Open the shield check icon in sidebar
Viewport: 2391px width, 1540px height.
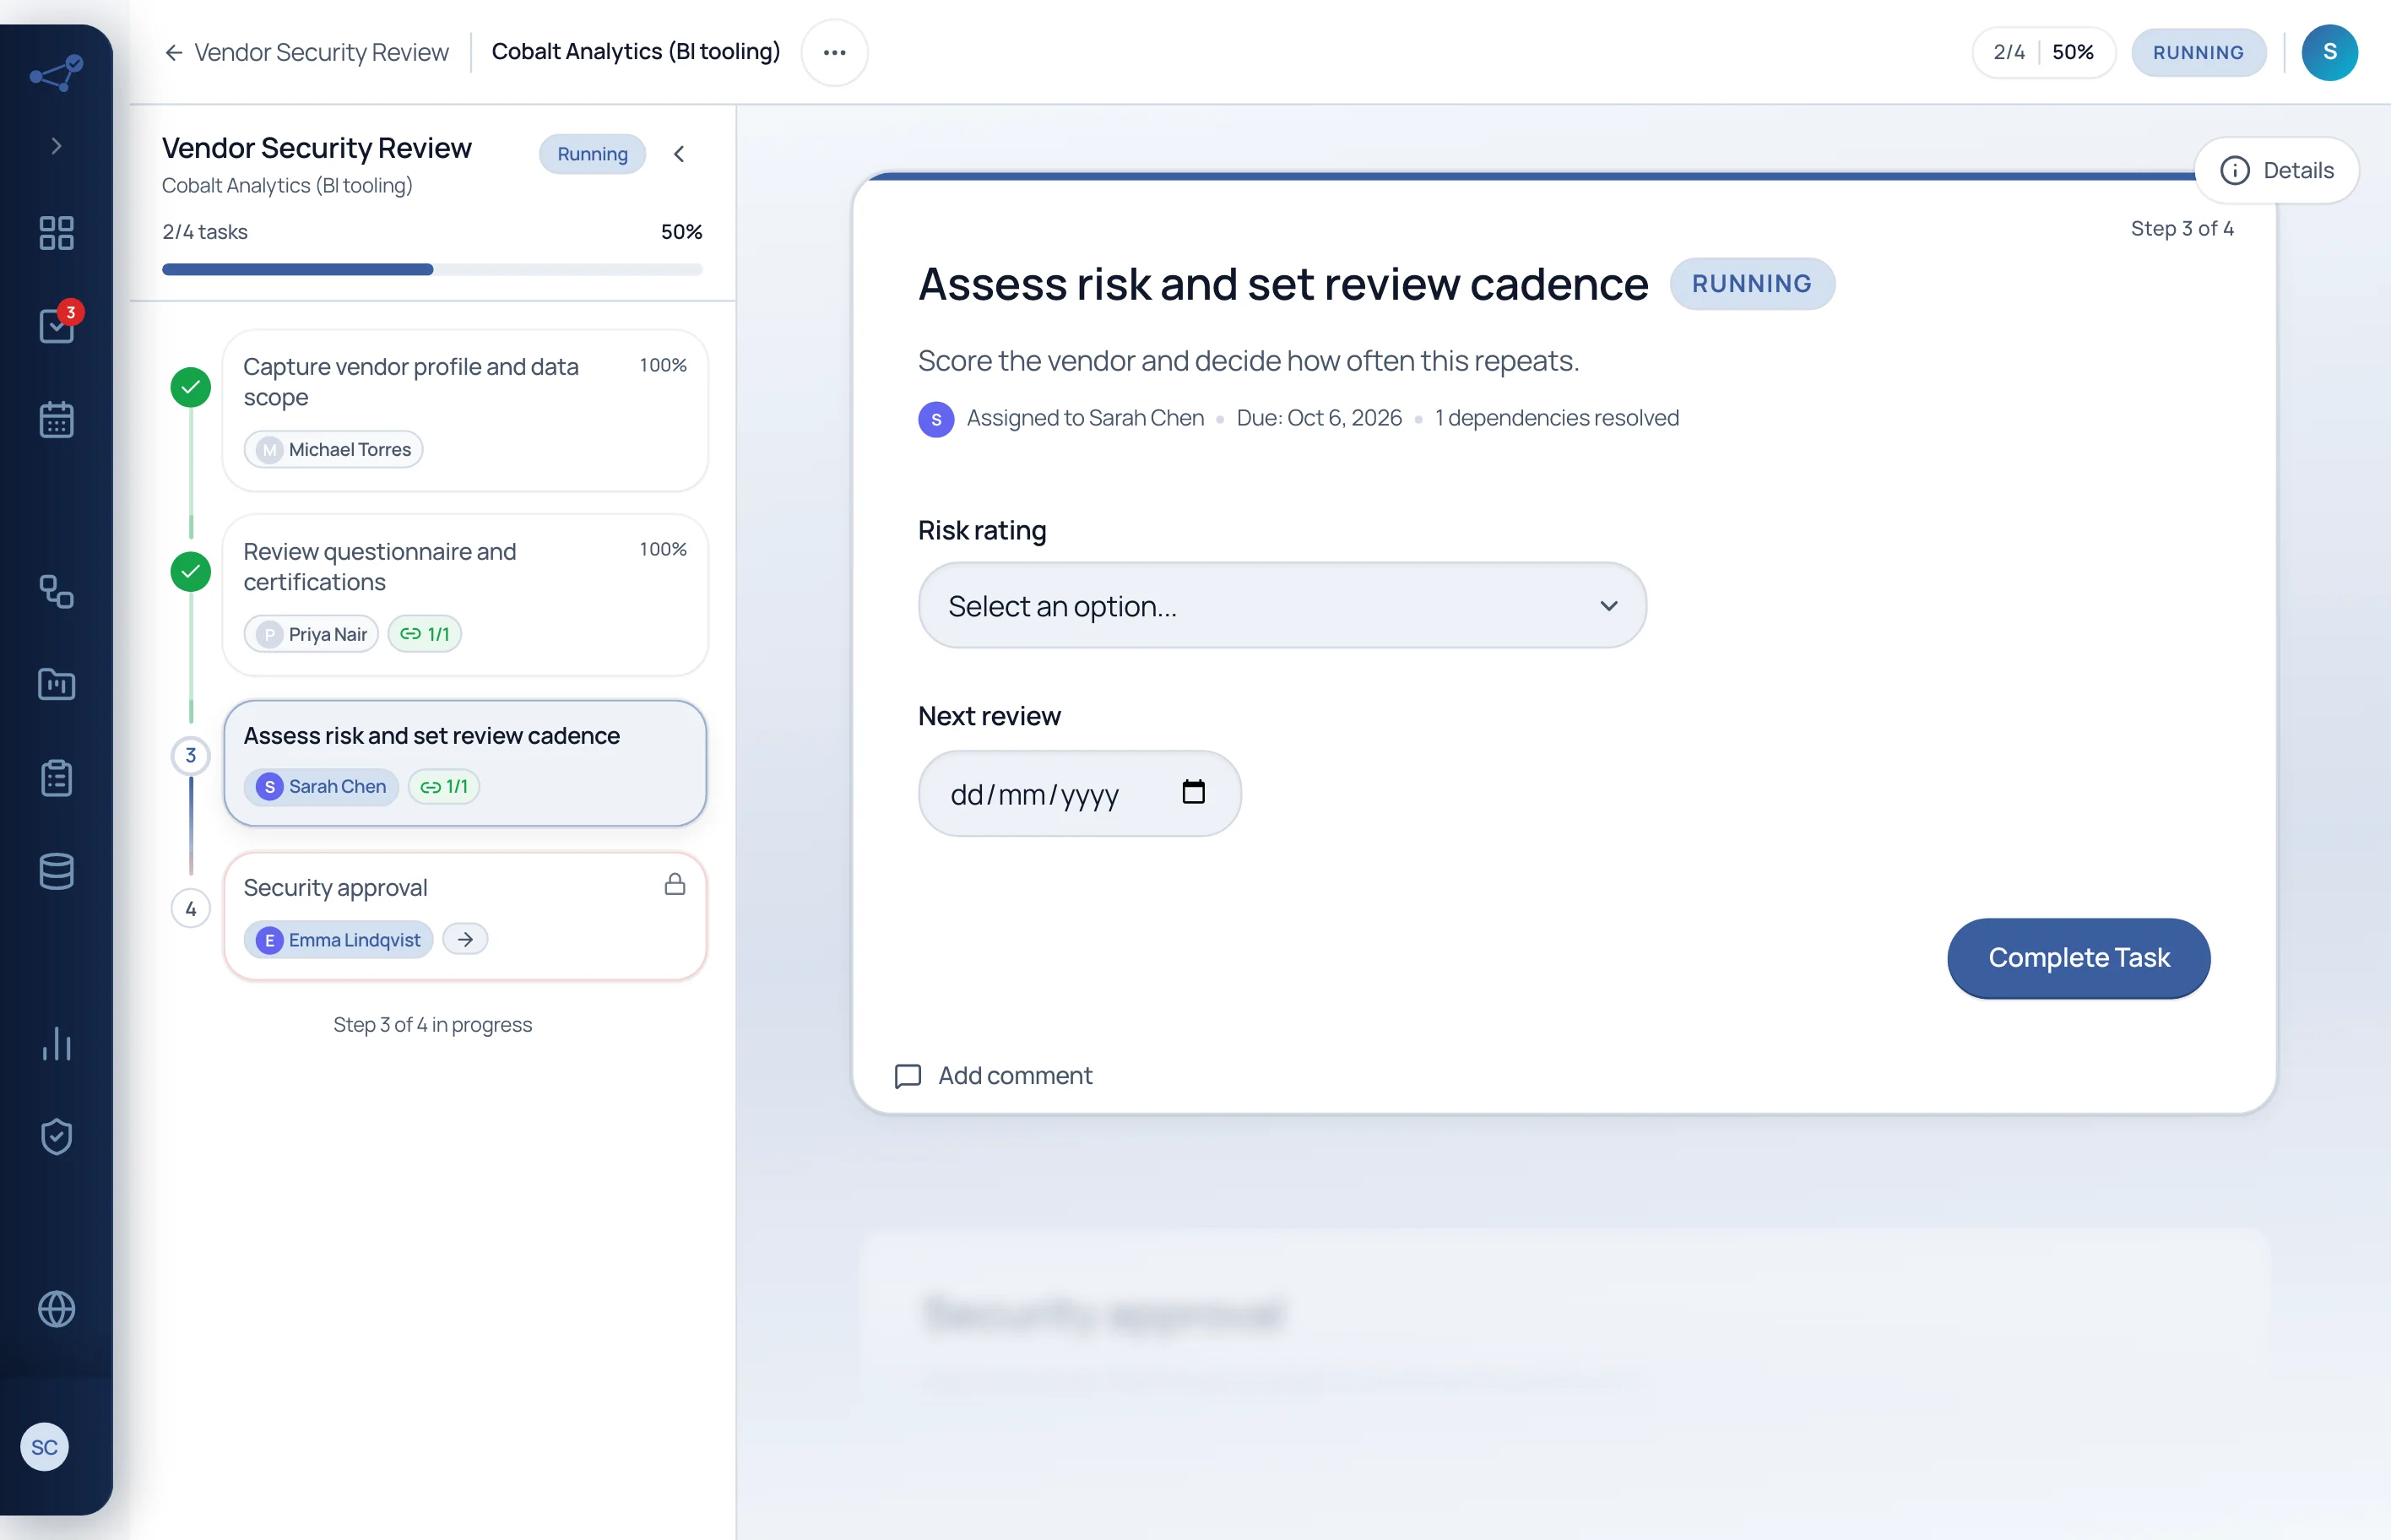click(56, 1136)
